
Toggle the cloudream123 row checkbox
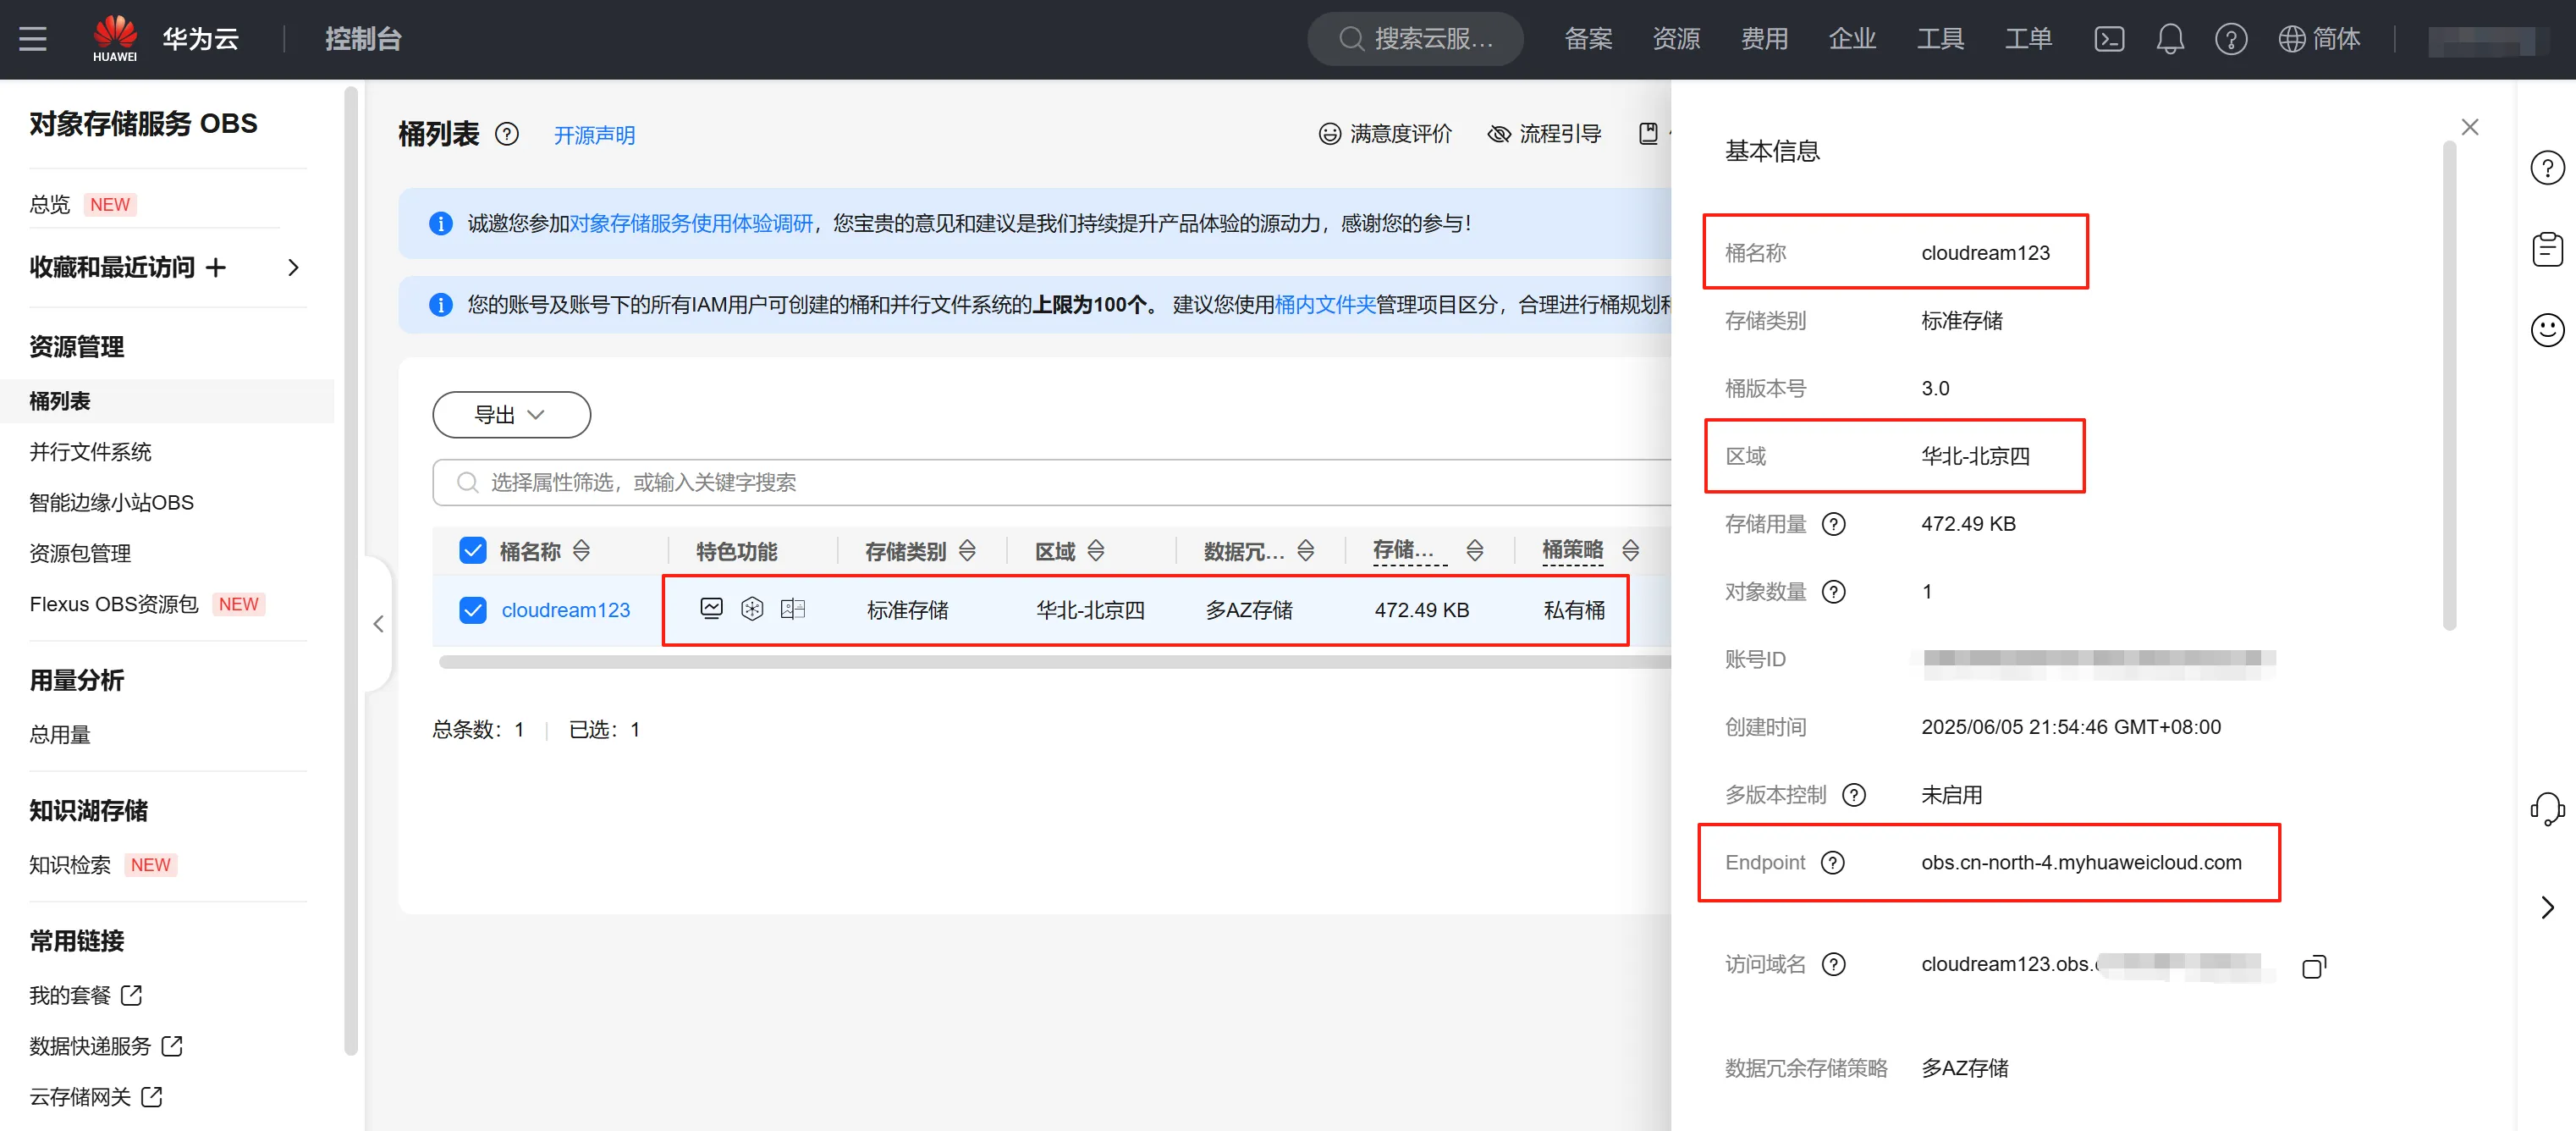473,610
